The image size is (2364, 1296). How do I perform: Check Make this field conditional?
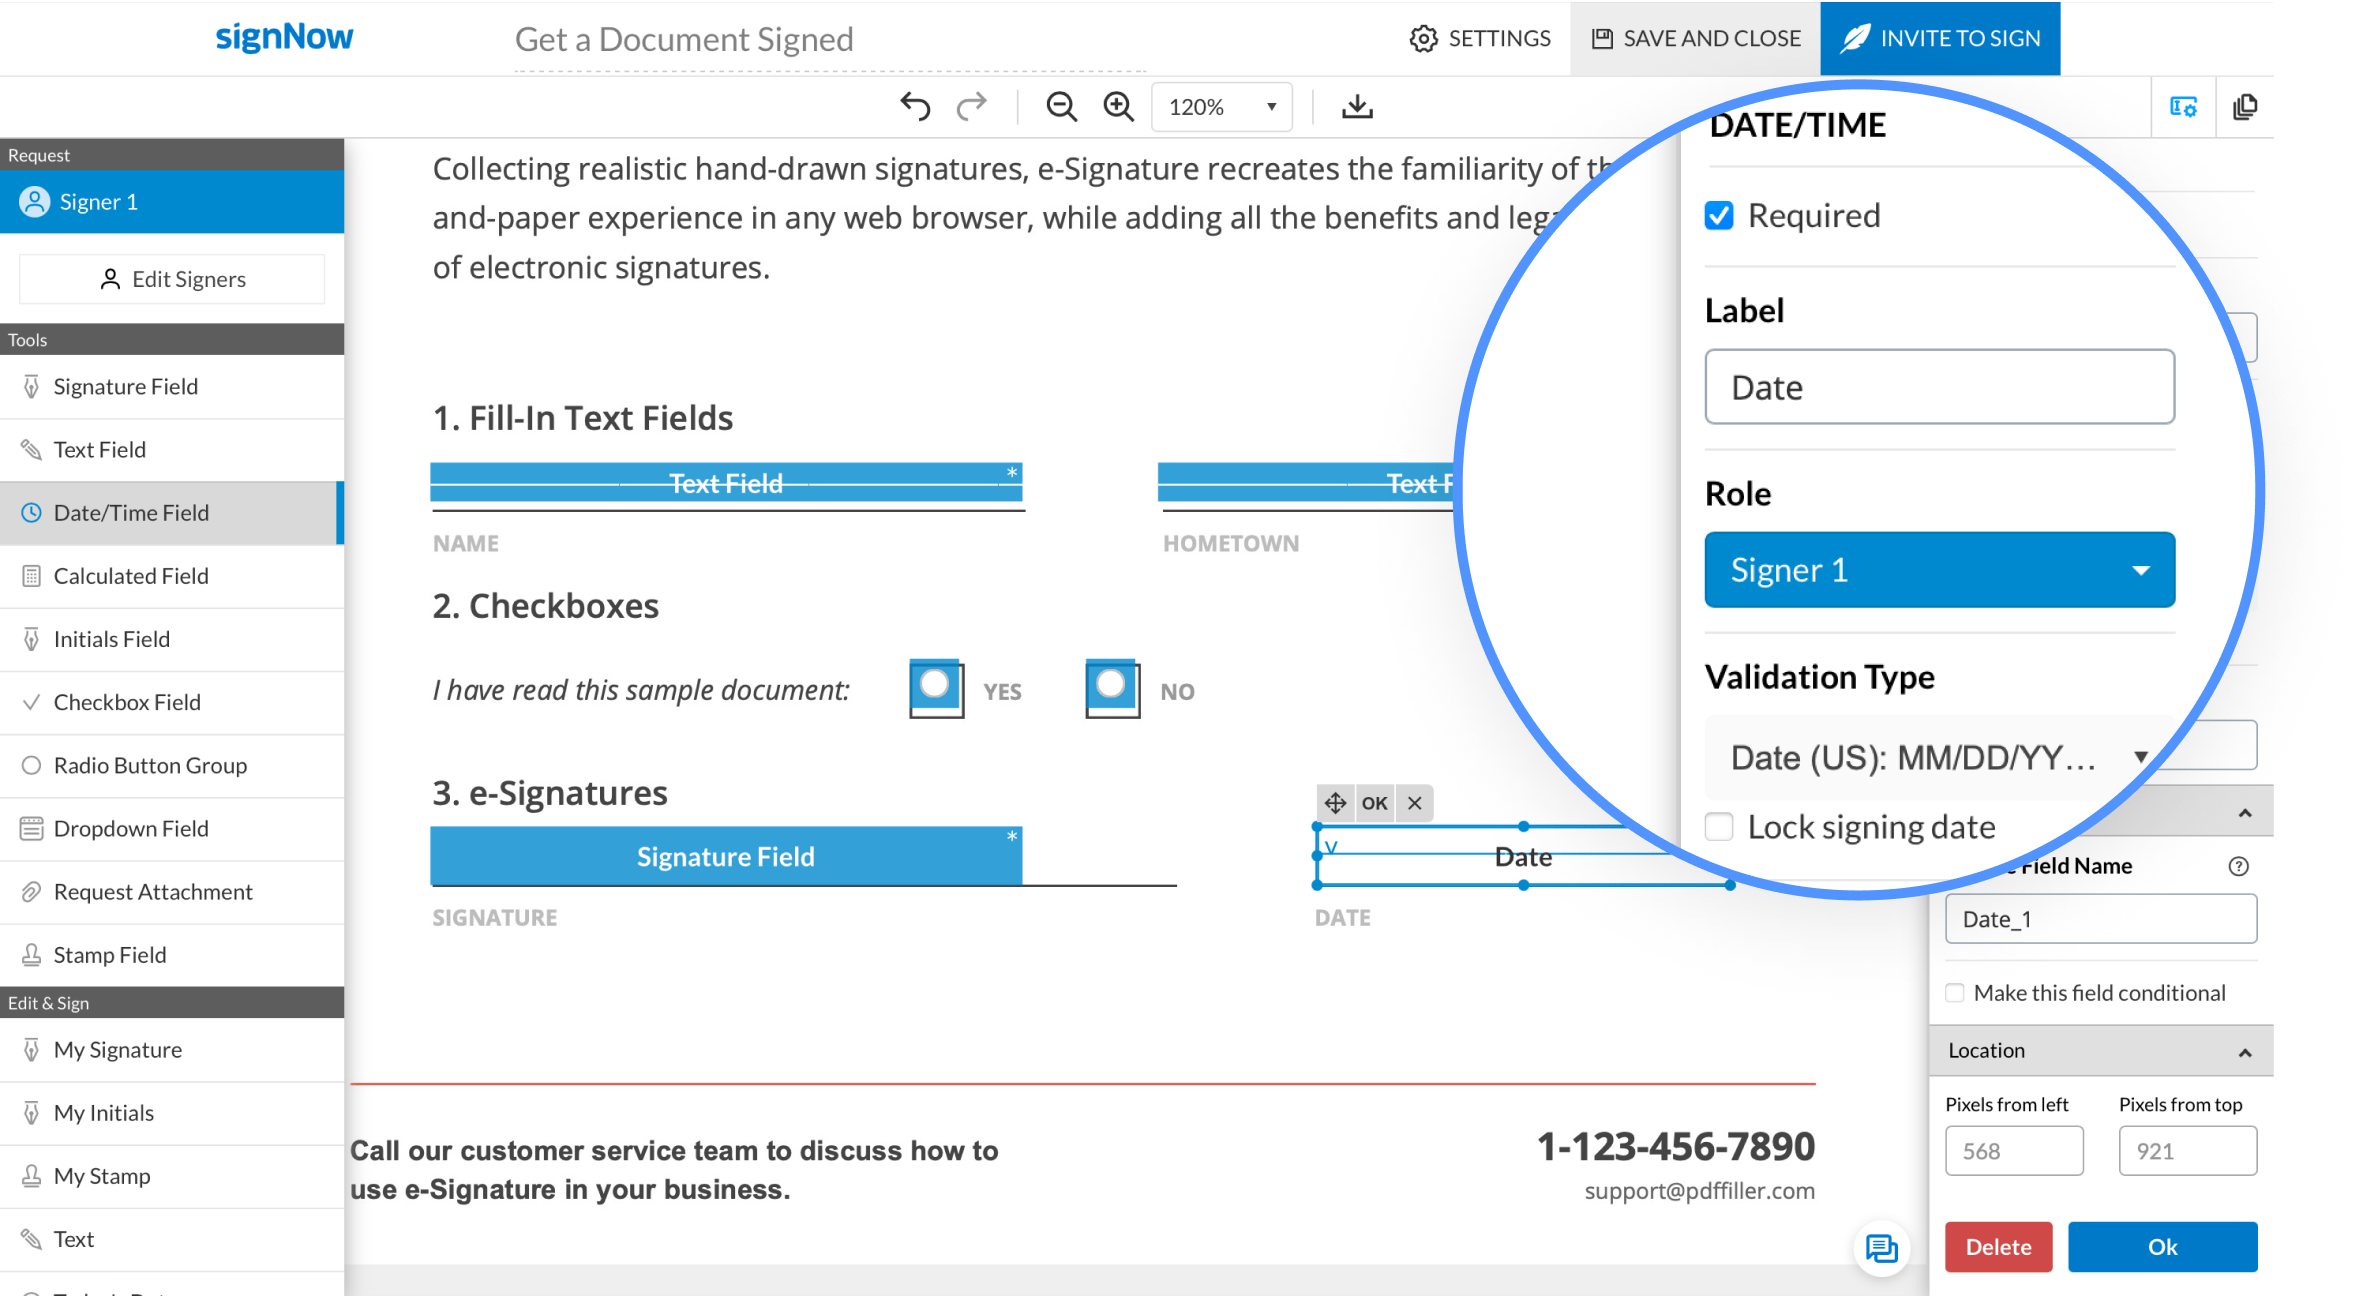[1955, 993]
